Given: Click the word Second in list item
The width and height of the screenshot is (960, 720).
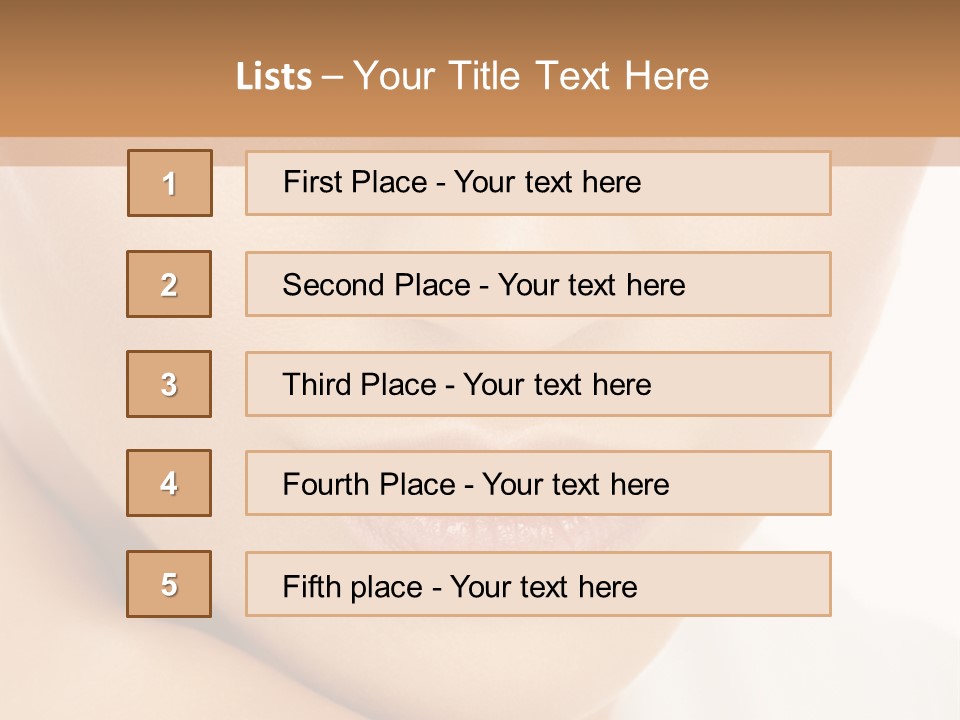Looking at the screenshot, I should (333, 285).
